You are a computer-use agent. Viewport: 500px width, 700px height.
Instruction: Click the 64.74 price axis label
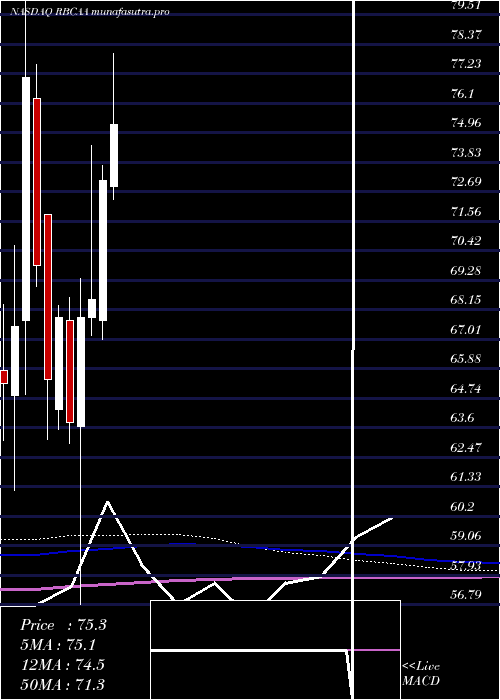466,389
